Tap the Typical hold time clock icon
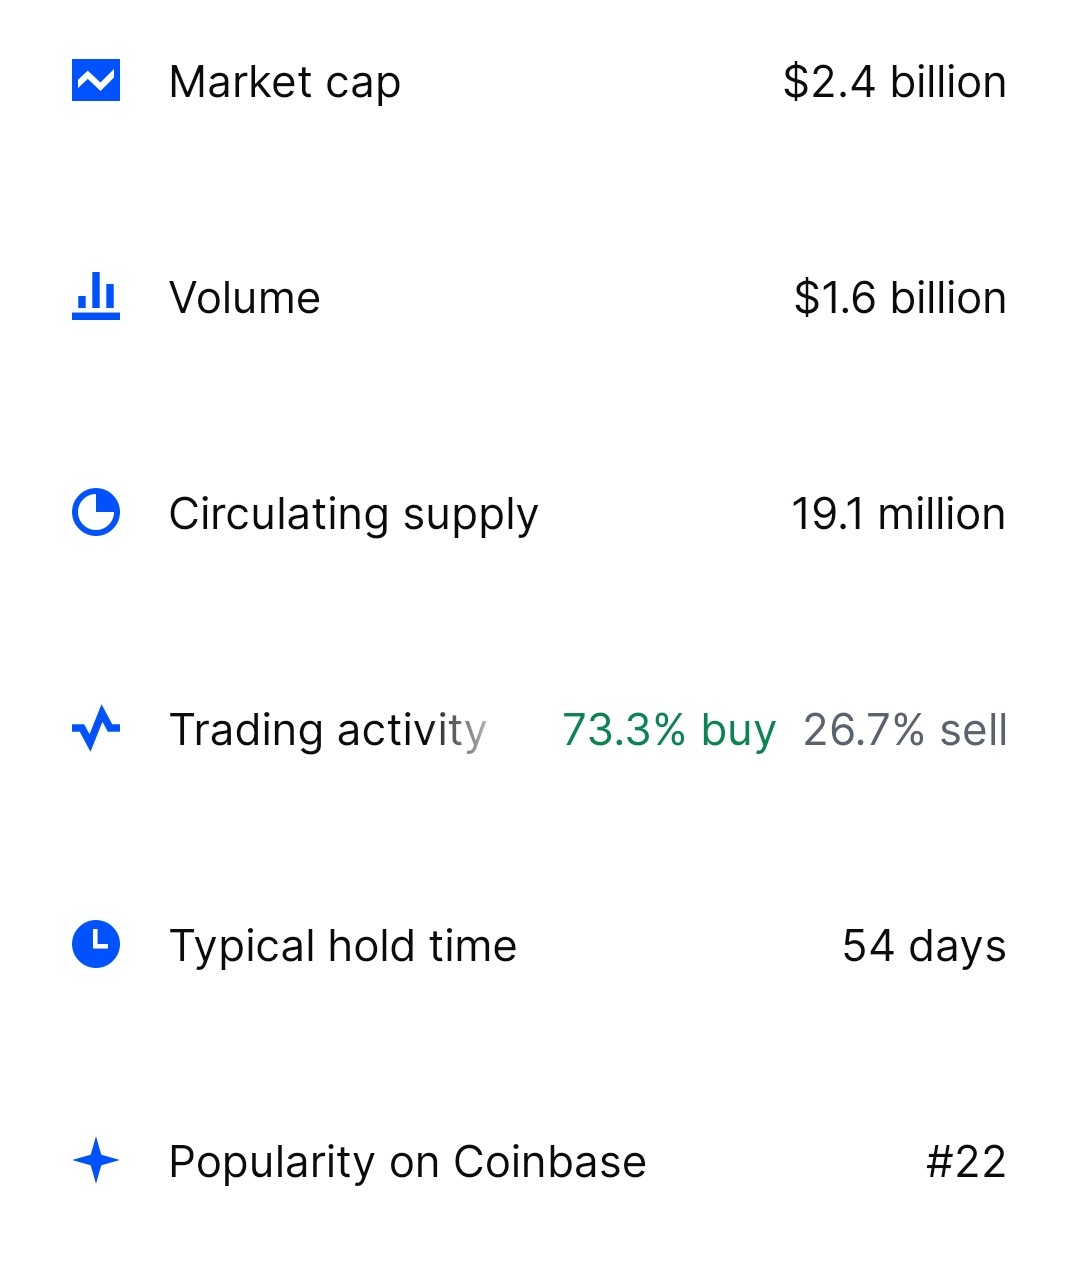The image size is (1080, 1267). 96,945
